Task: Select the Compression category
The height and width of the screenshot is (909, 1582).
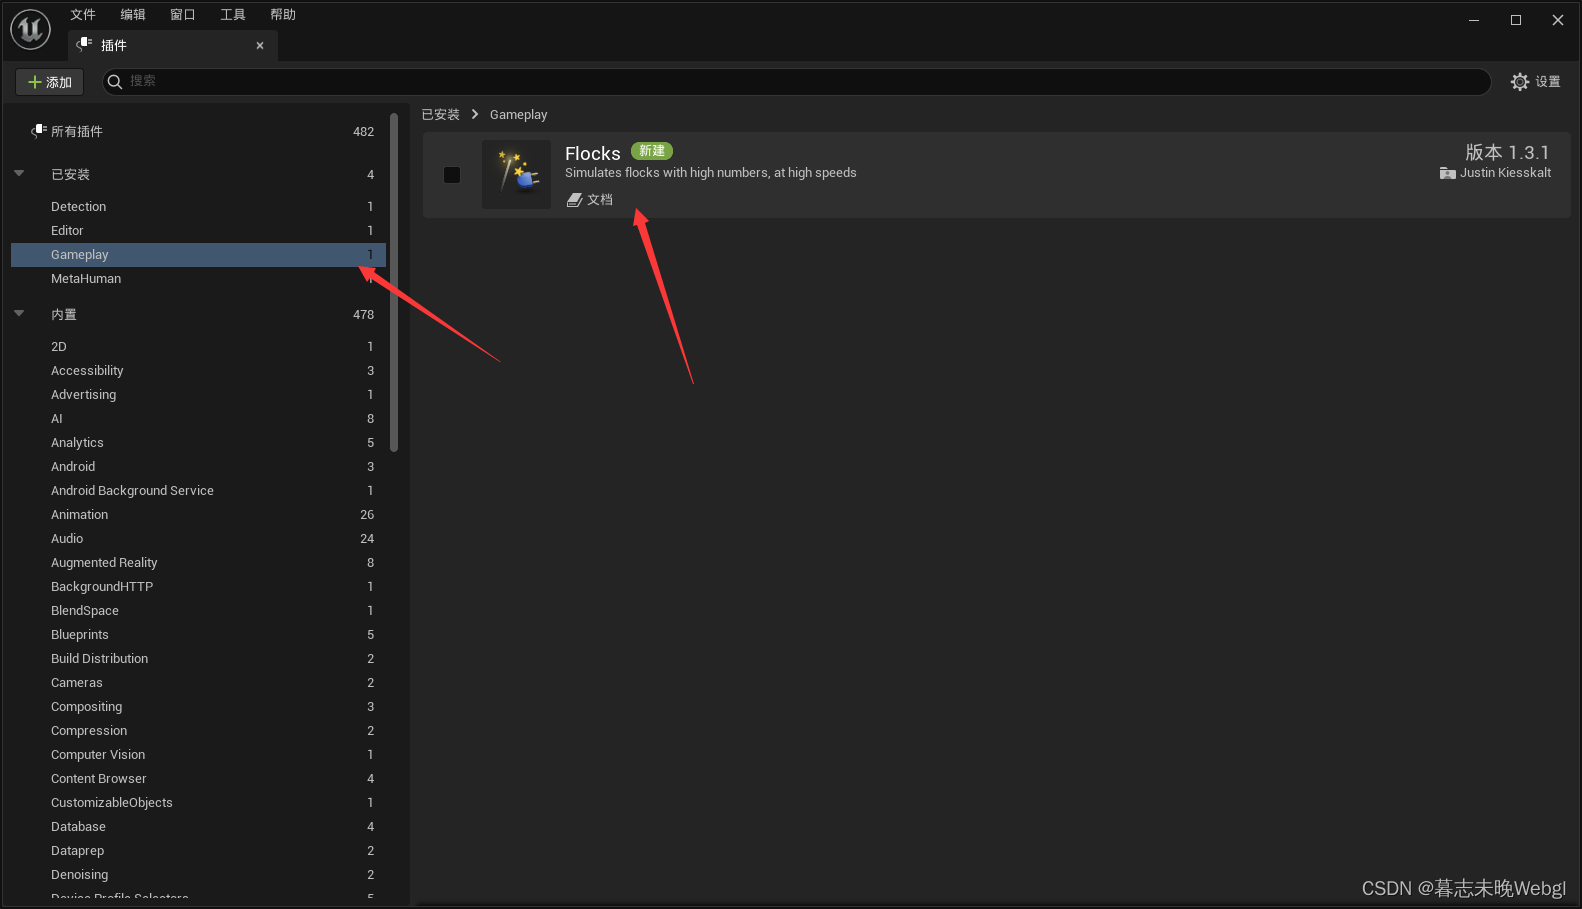Action: [x=198, y=730]
